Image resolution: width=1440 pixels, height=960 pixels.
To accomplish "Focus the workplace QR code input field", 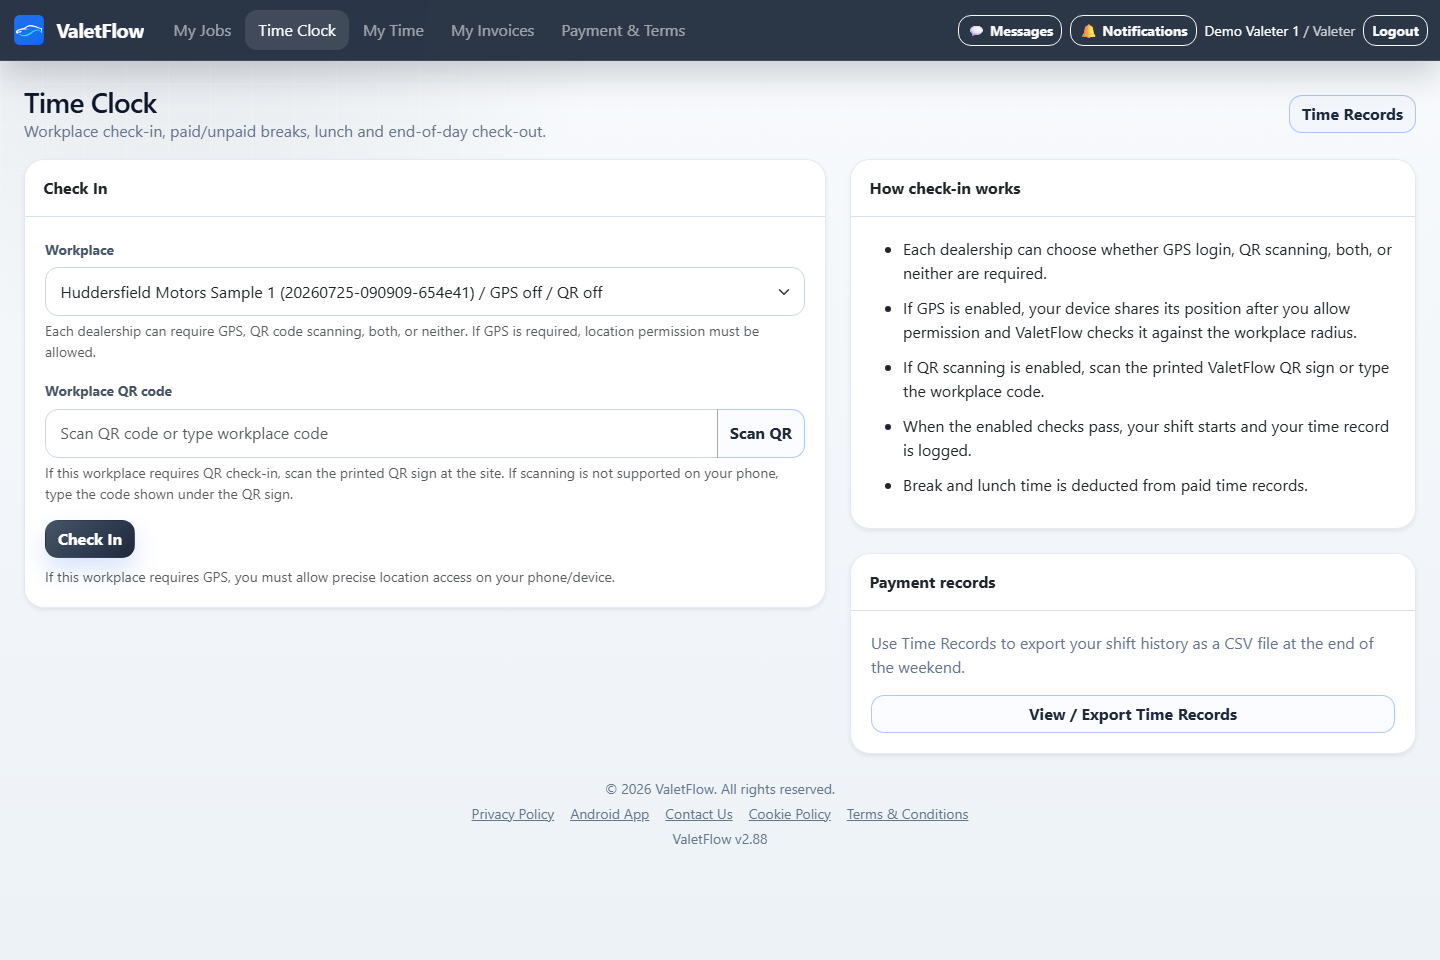I will [x=381, y=434].
